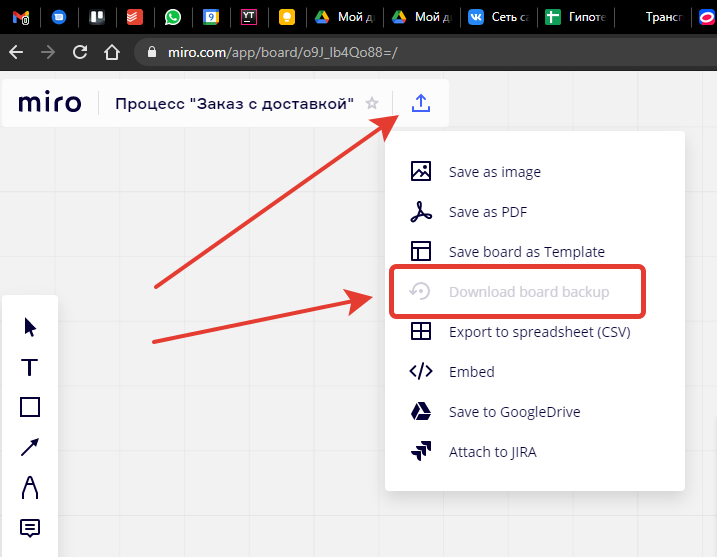Click the board title "Заказ с доставкой"
This screenshot has height=557, width=717.
point(234,103)
